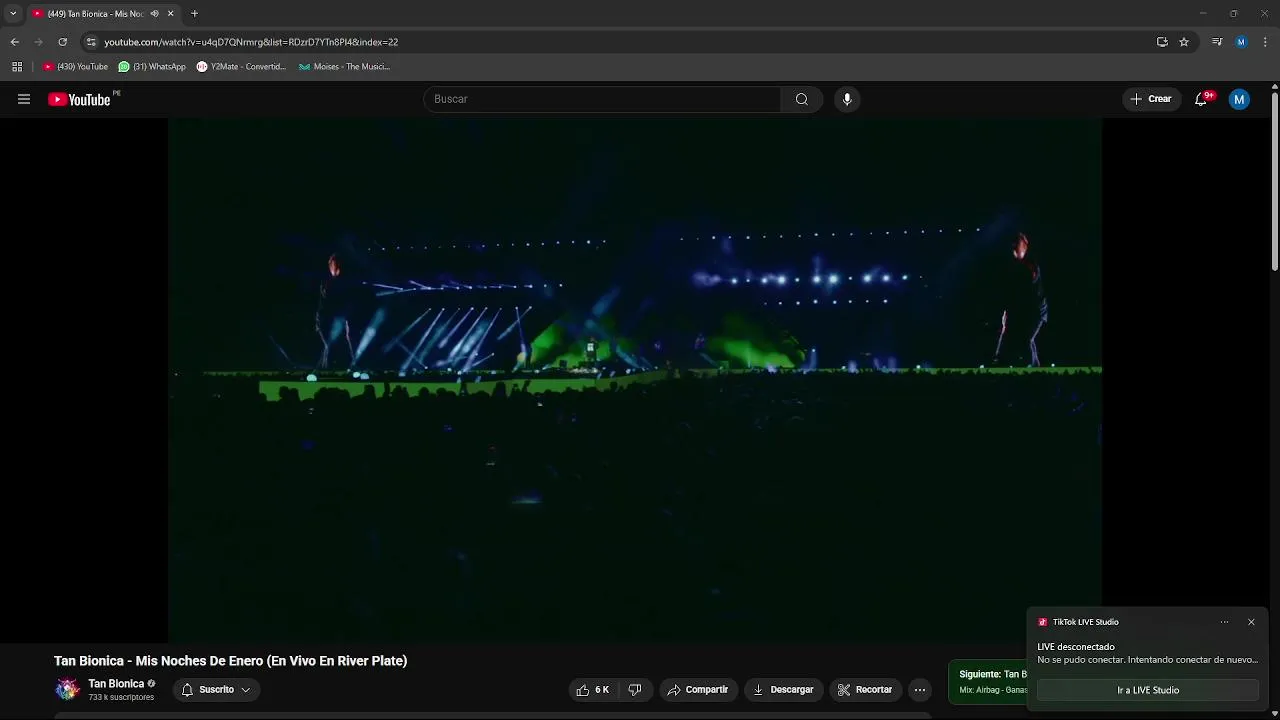Screen dimensions: 1280x720
Task: Click the 733 k suscriptores text
Action: coord(121,697)
